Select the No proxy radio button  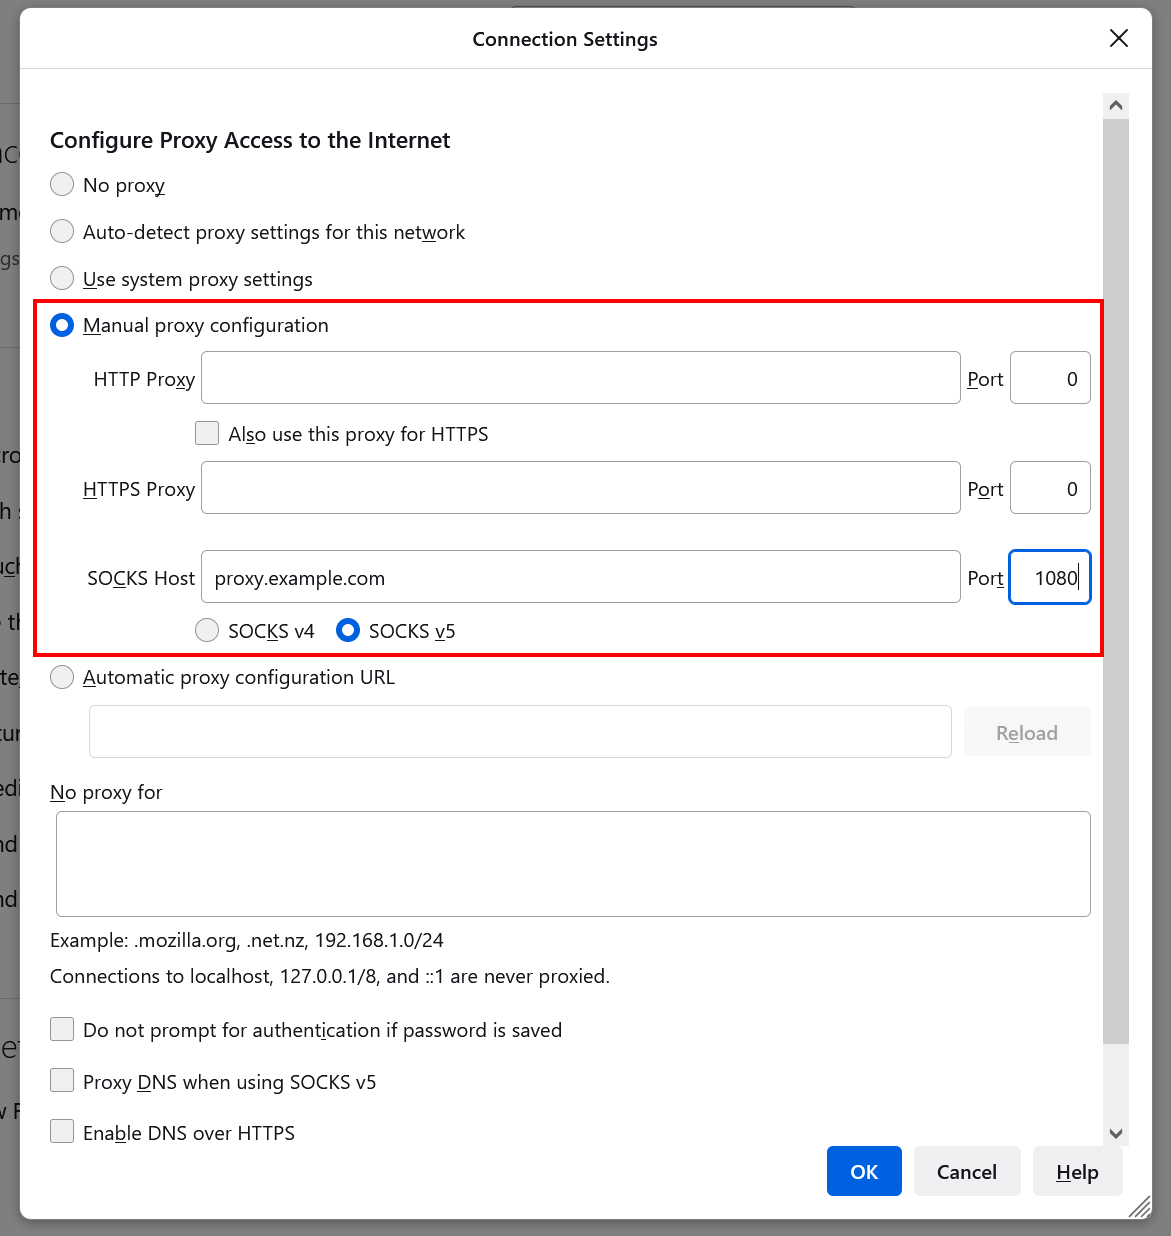pos(61,184)
